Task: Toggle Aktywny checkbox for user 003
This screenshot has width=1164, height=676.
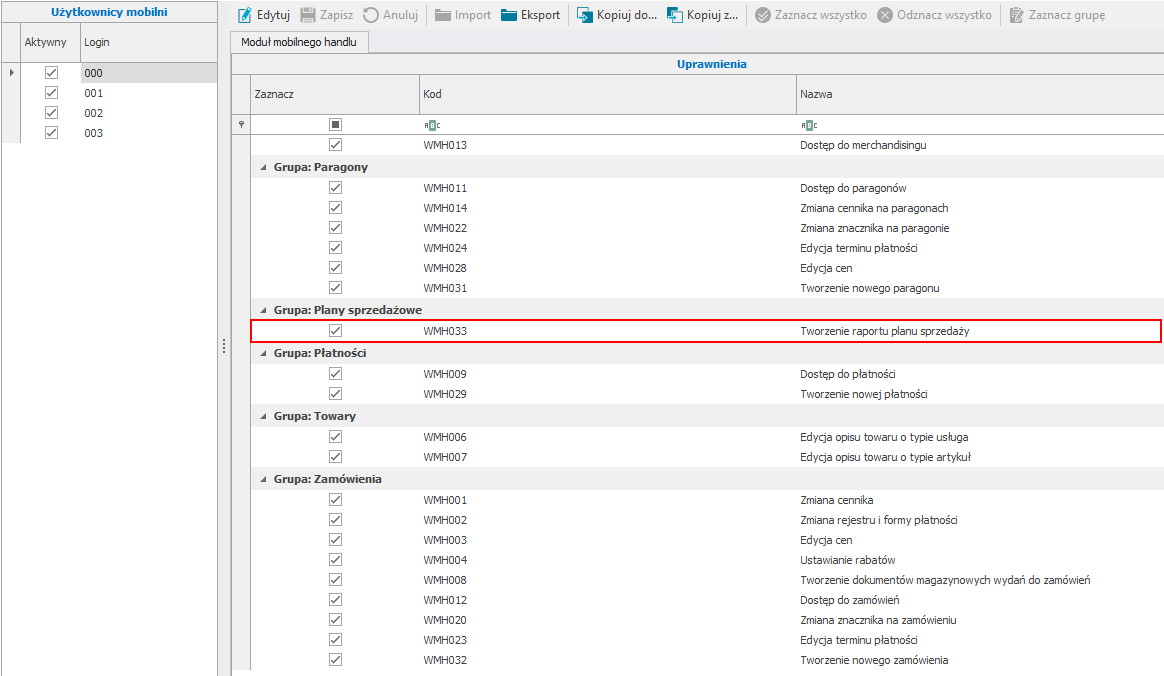Action: 51,133
